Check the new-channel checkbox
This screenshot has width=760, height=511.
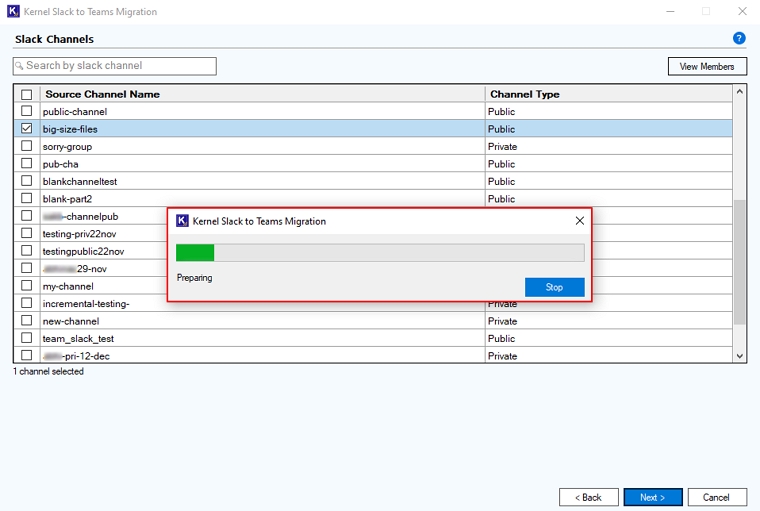27,320
